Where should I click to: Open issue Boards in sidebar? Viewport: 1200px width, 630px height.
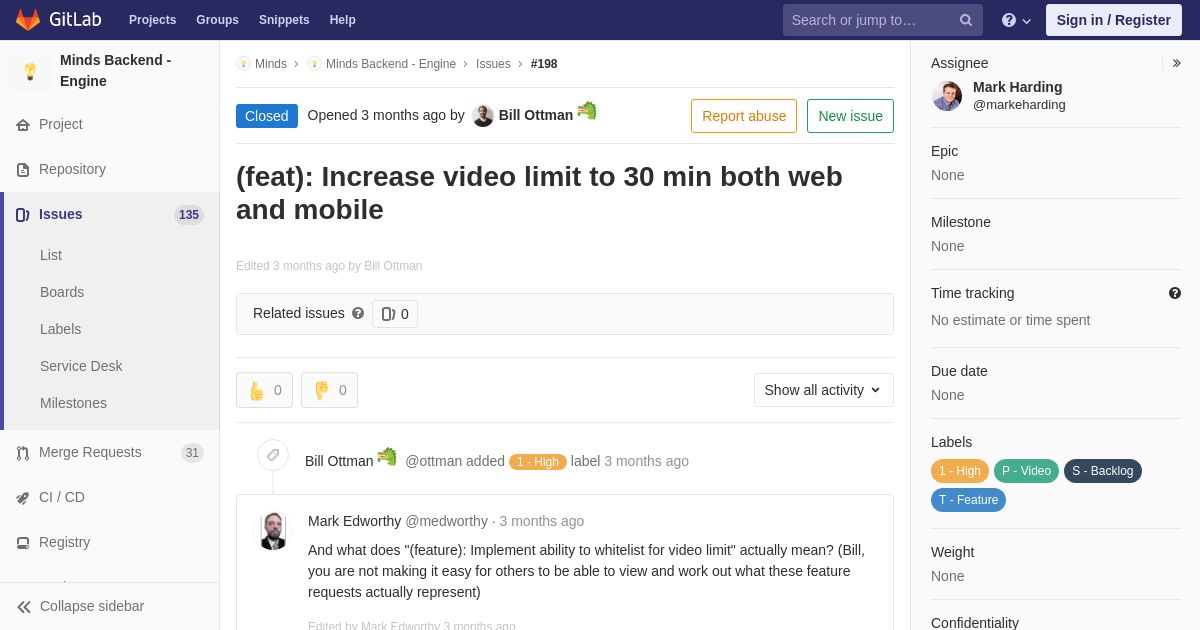coord(62,292)
